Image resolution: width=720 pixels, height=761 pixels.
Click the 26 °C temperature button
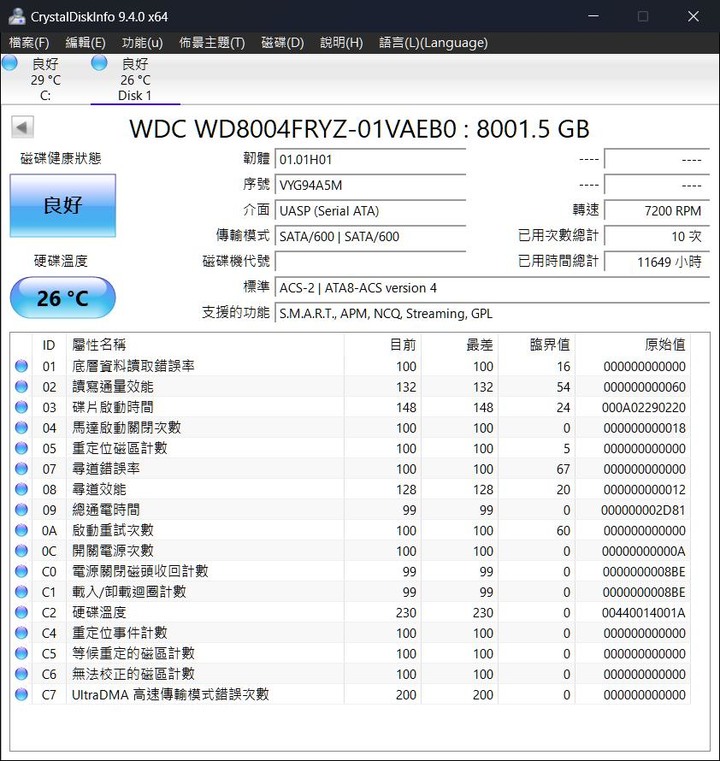[x=63, y=298]
